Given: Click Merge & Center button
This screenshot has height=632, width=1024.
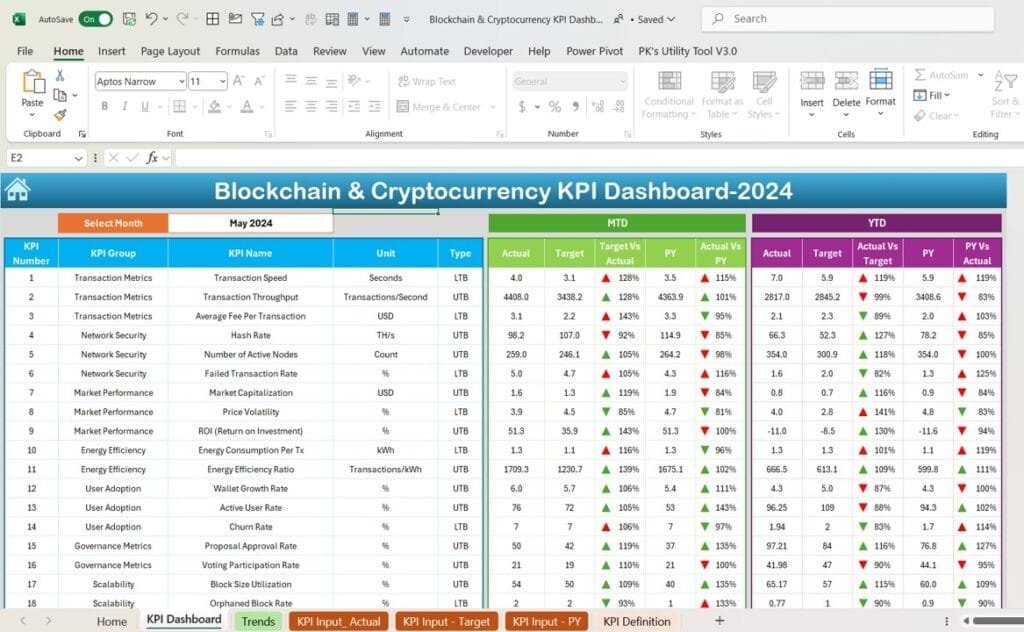Looking at the screenshot, I should tap(439, 106).
